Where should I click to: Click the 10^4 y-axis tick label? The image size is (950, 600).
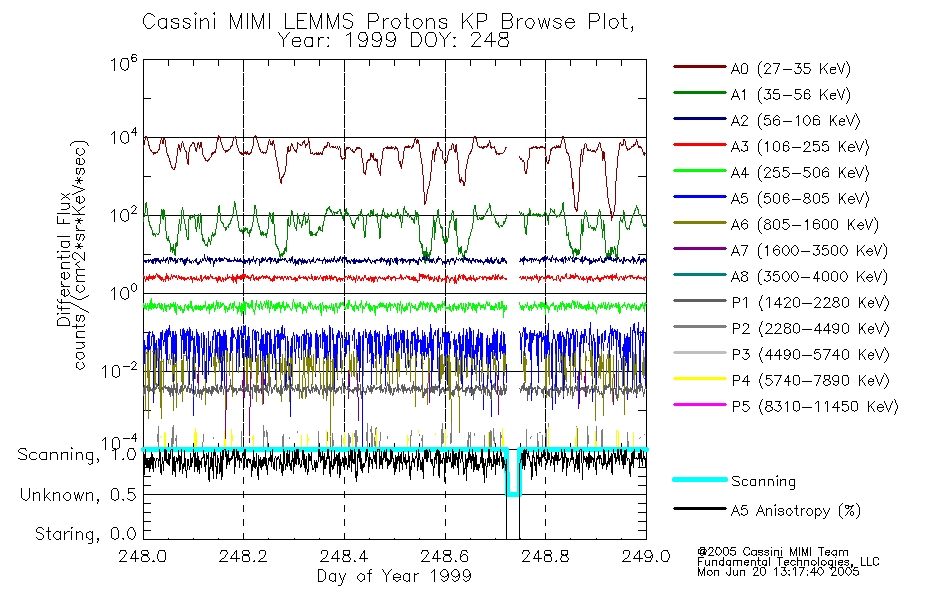[x=123, y=137]
